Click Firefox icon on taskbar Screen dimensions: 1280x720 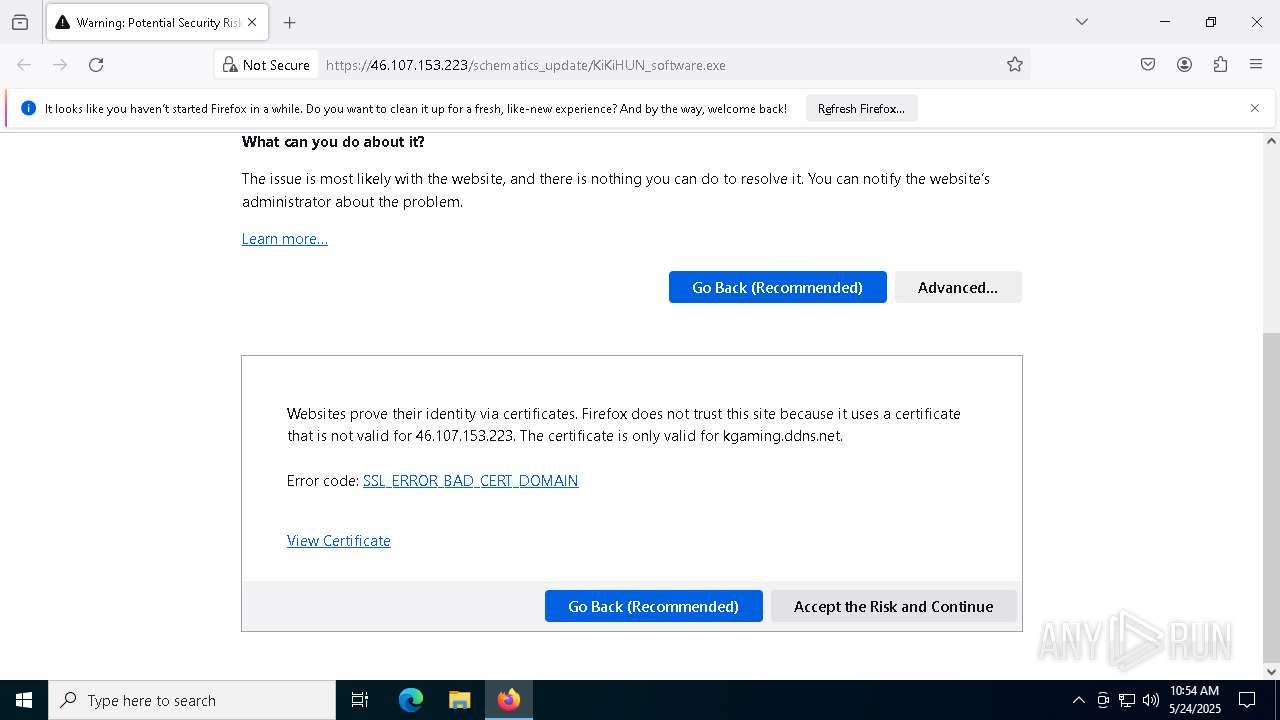coord(508,700)
